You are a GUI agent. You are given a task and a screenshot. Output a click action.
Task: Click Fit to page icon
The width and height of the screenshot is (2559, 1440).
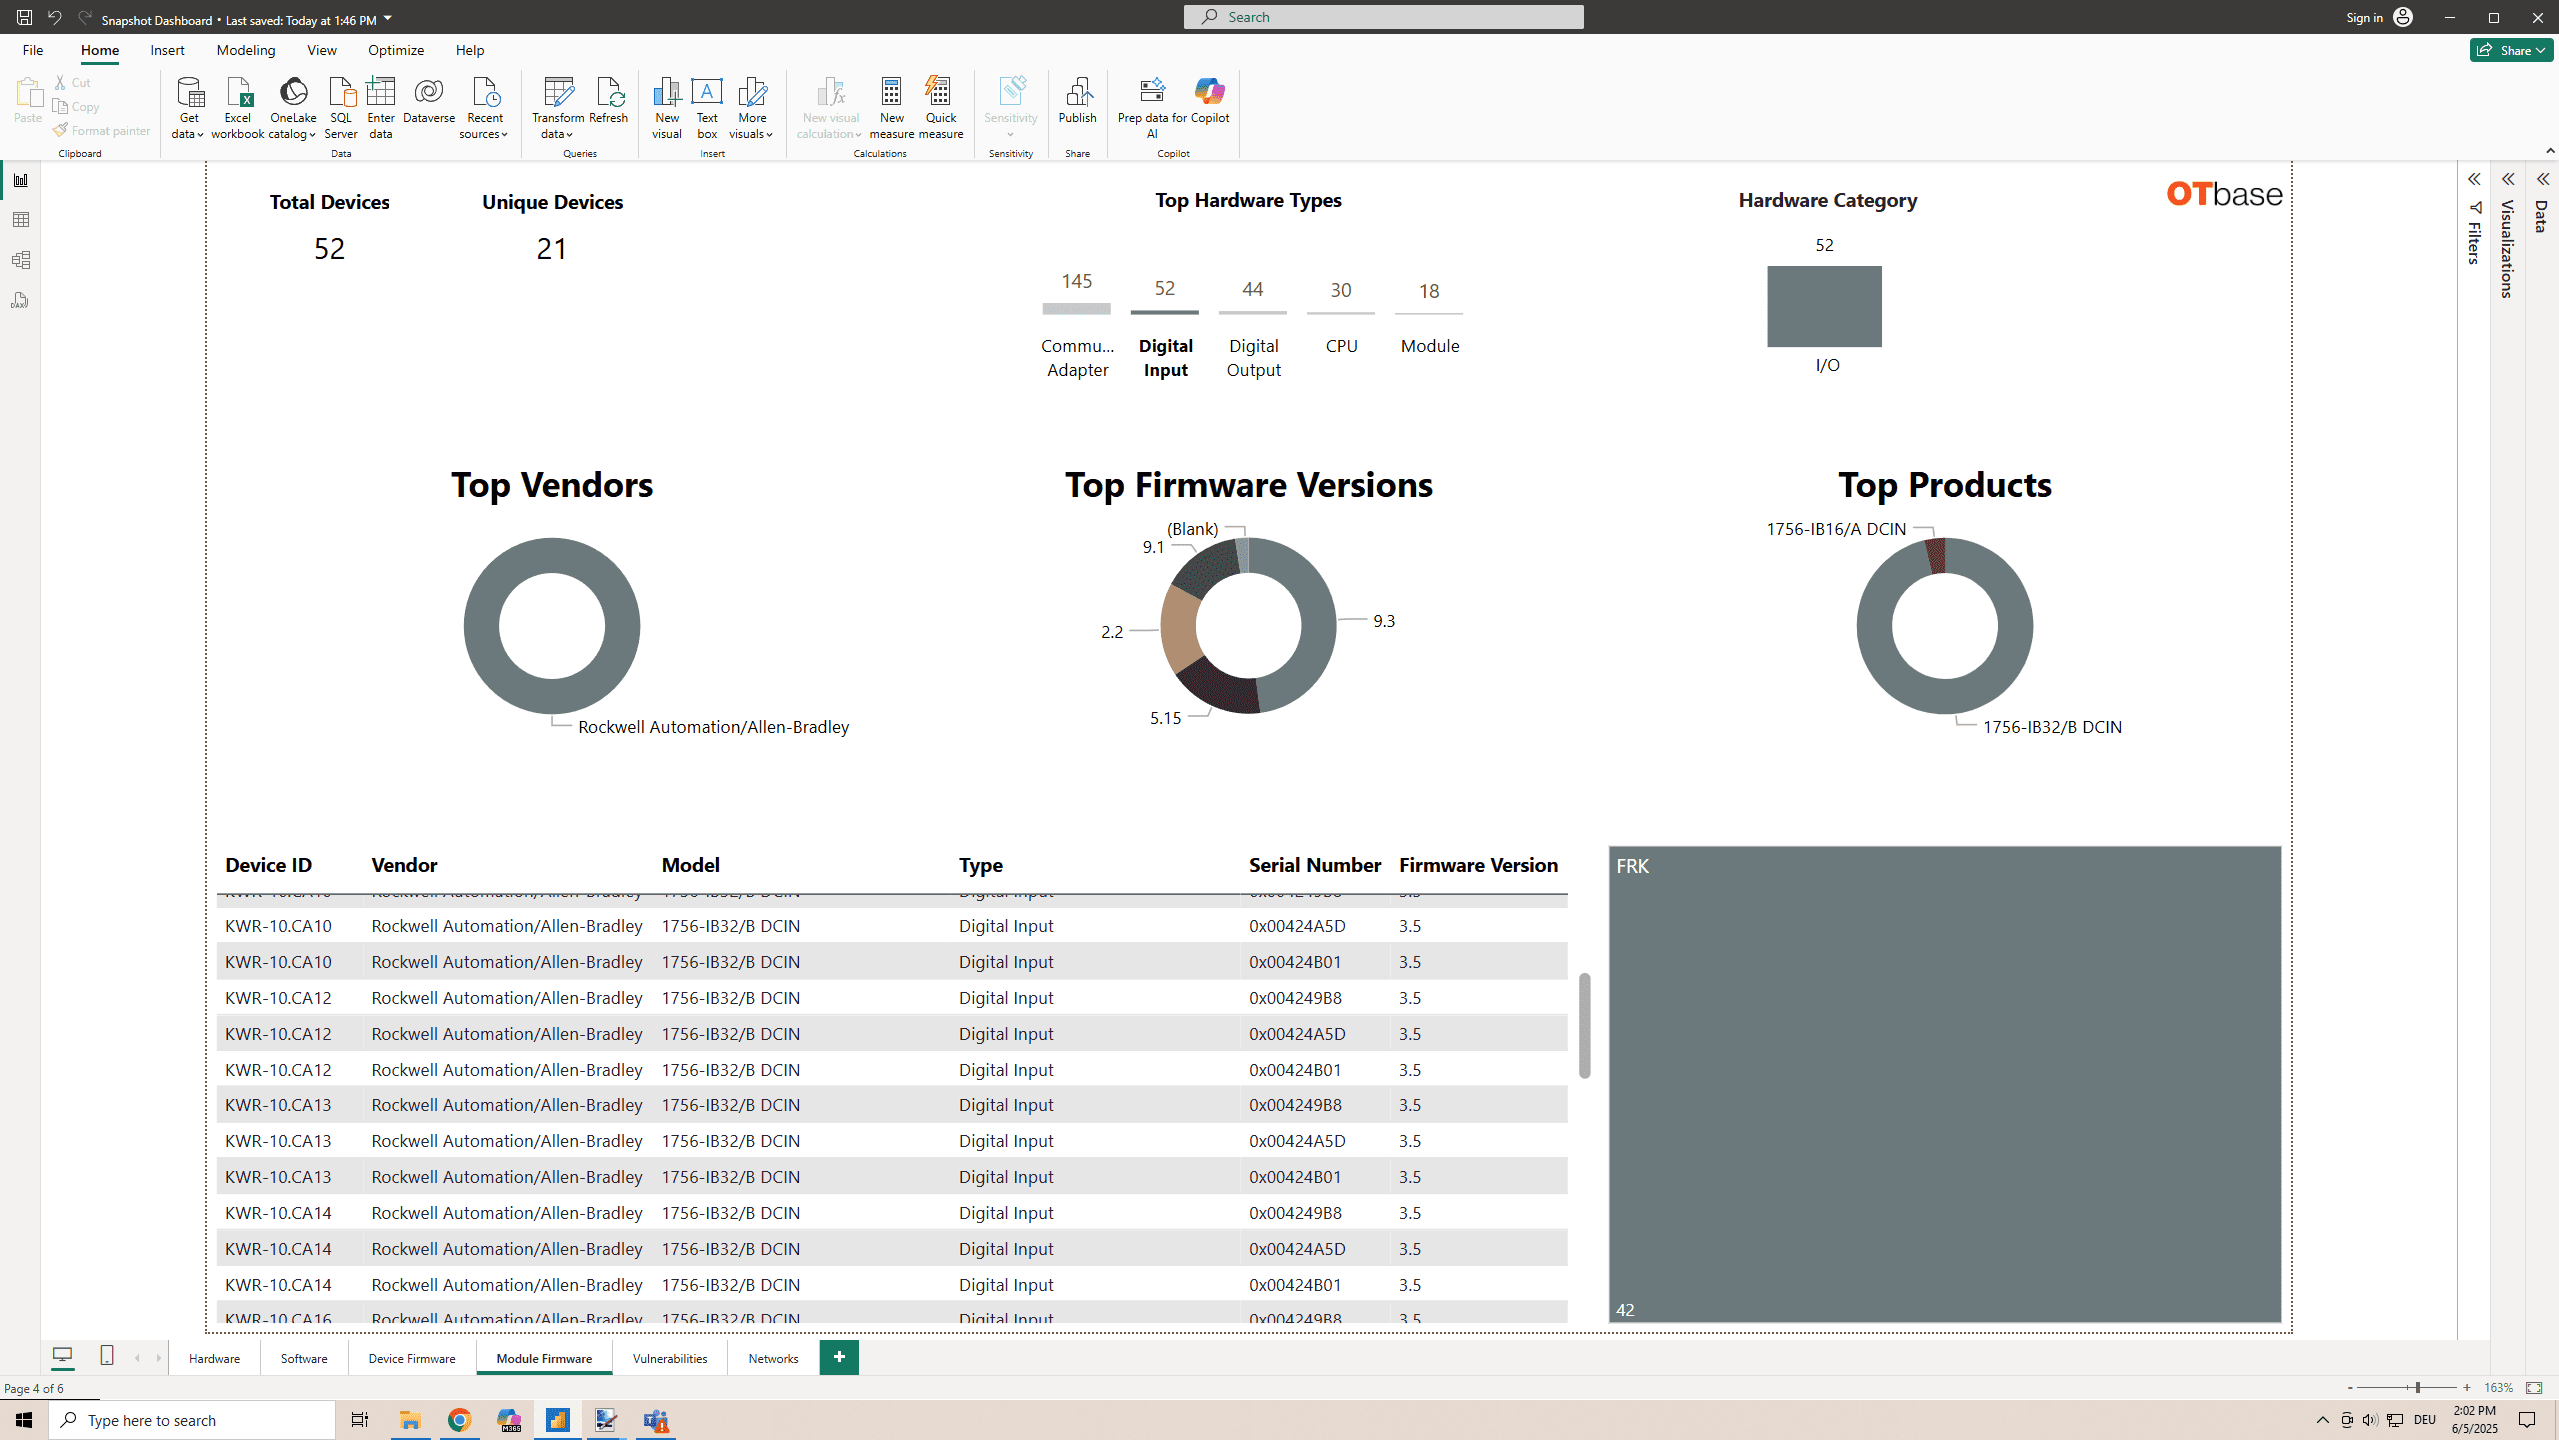point(2534,1388)
